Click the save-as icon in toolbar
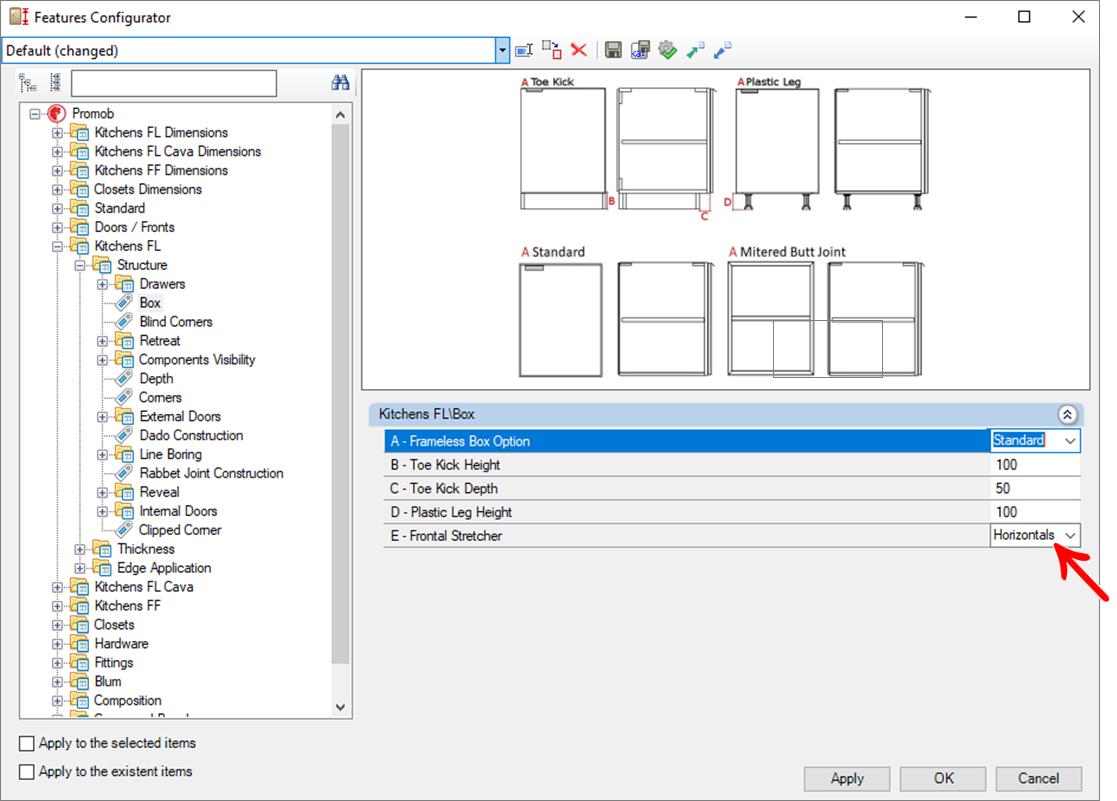This screenshot has height=801, width=1117. (x=641, y=50)
